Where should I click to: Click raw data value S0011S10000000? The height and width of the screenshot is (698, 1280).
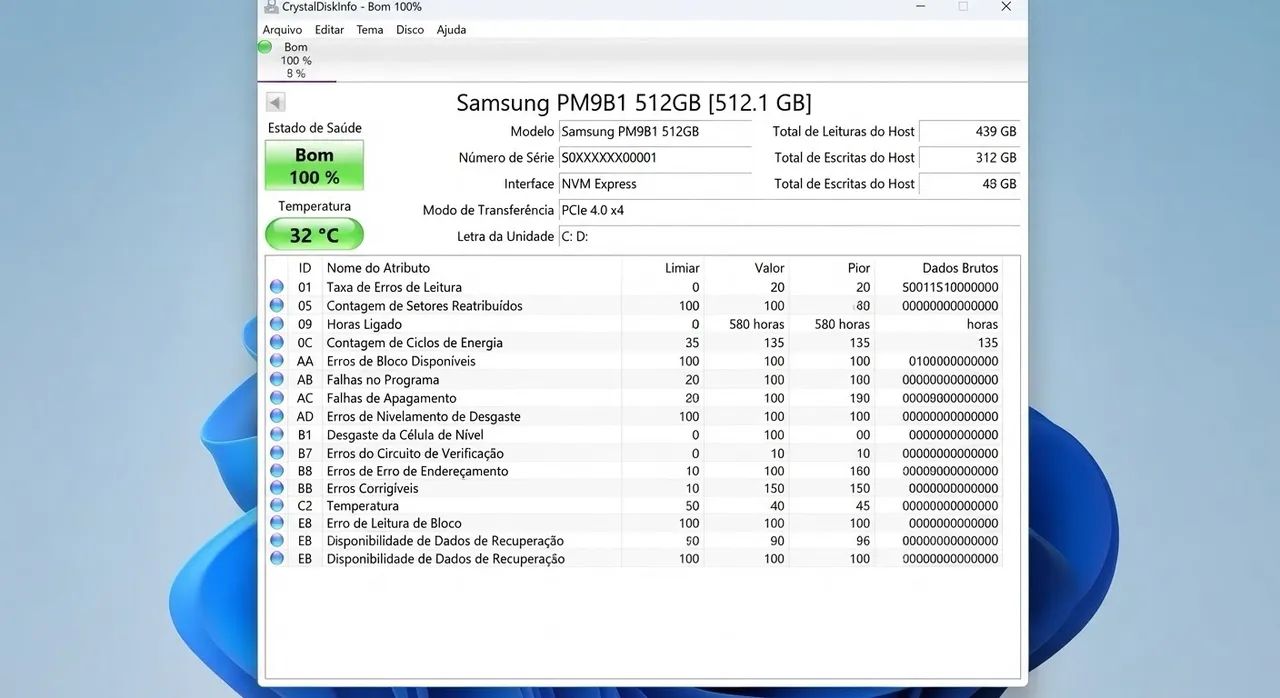click(950, 287)
